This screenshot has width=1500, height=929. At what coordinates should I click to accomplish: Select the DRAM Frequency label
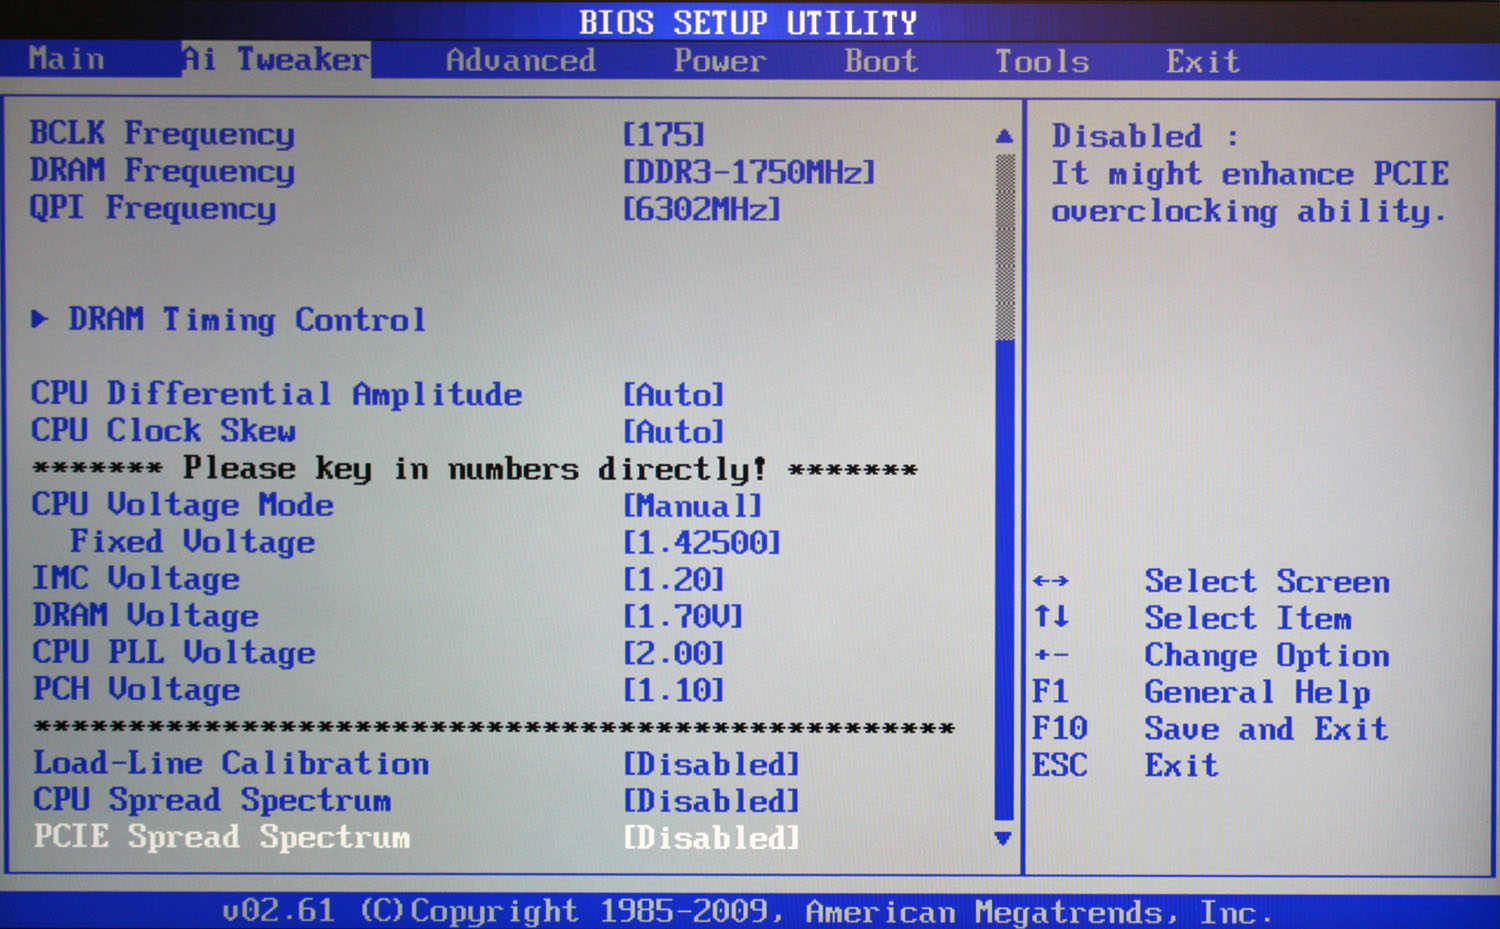point(162,171)
